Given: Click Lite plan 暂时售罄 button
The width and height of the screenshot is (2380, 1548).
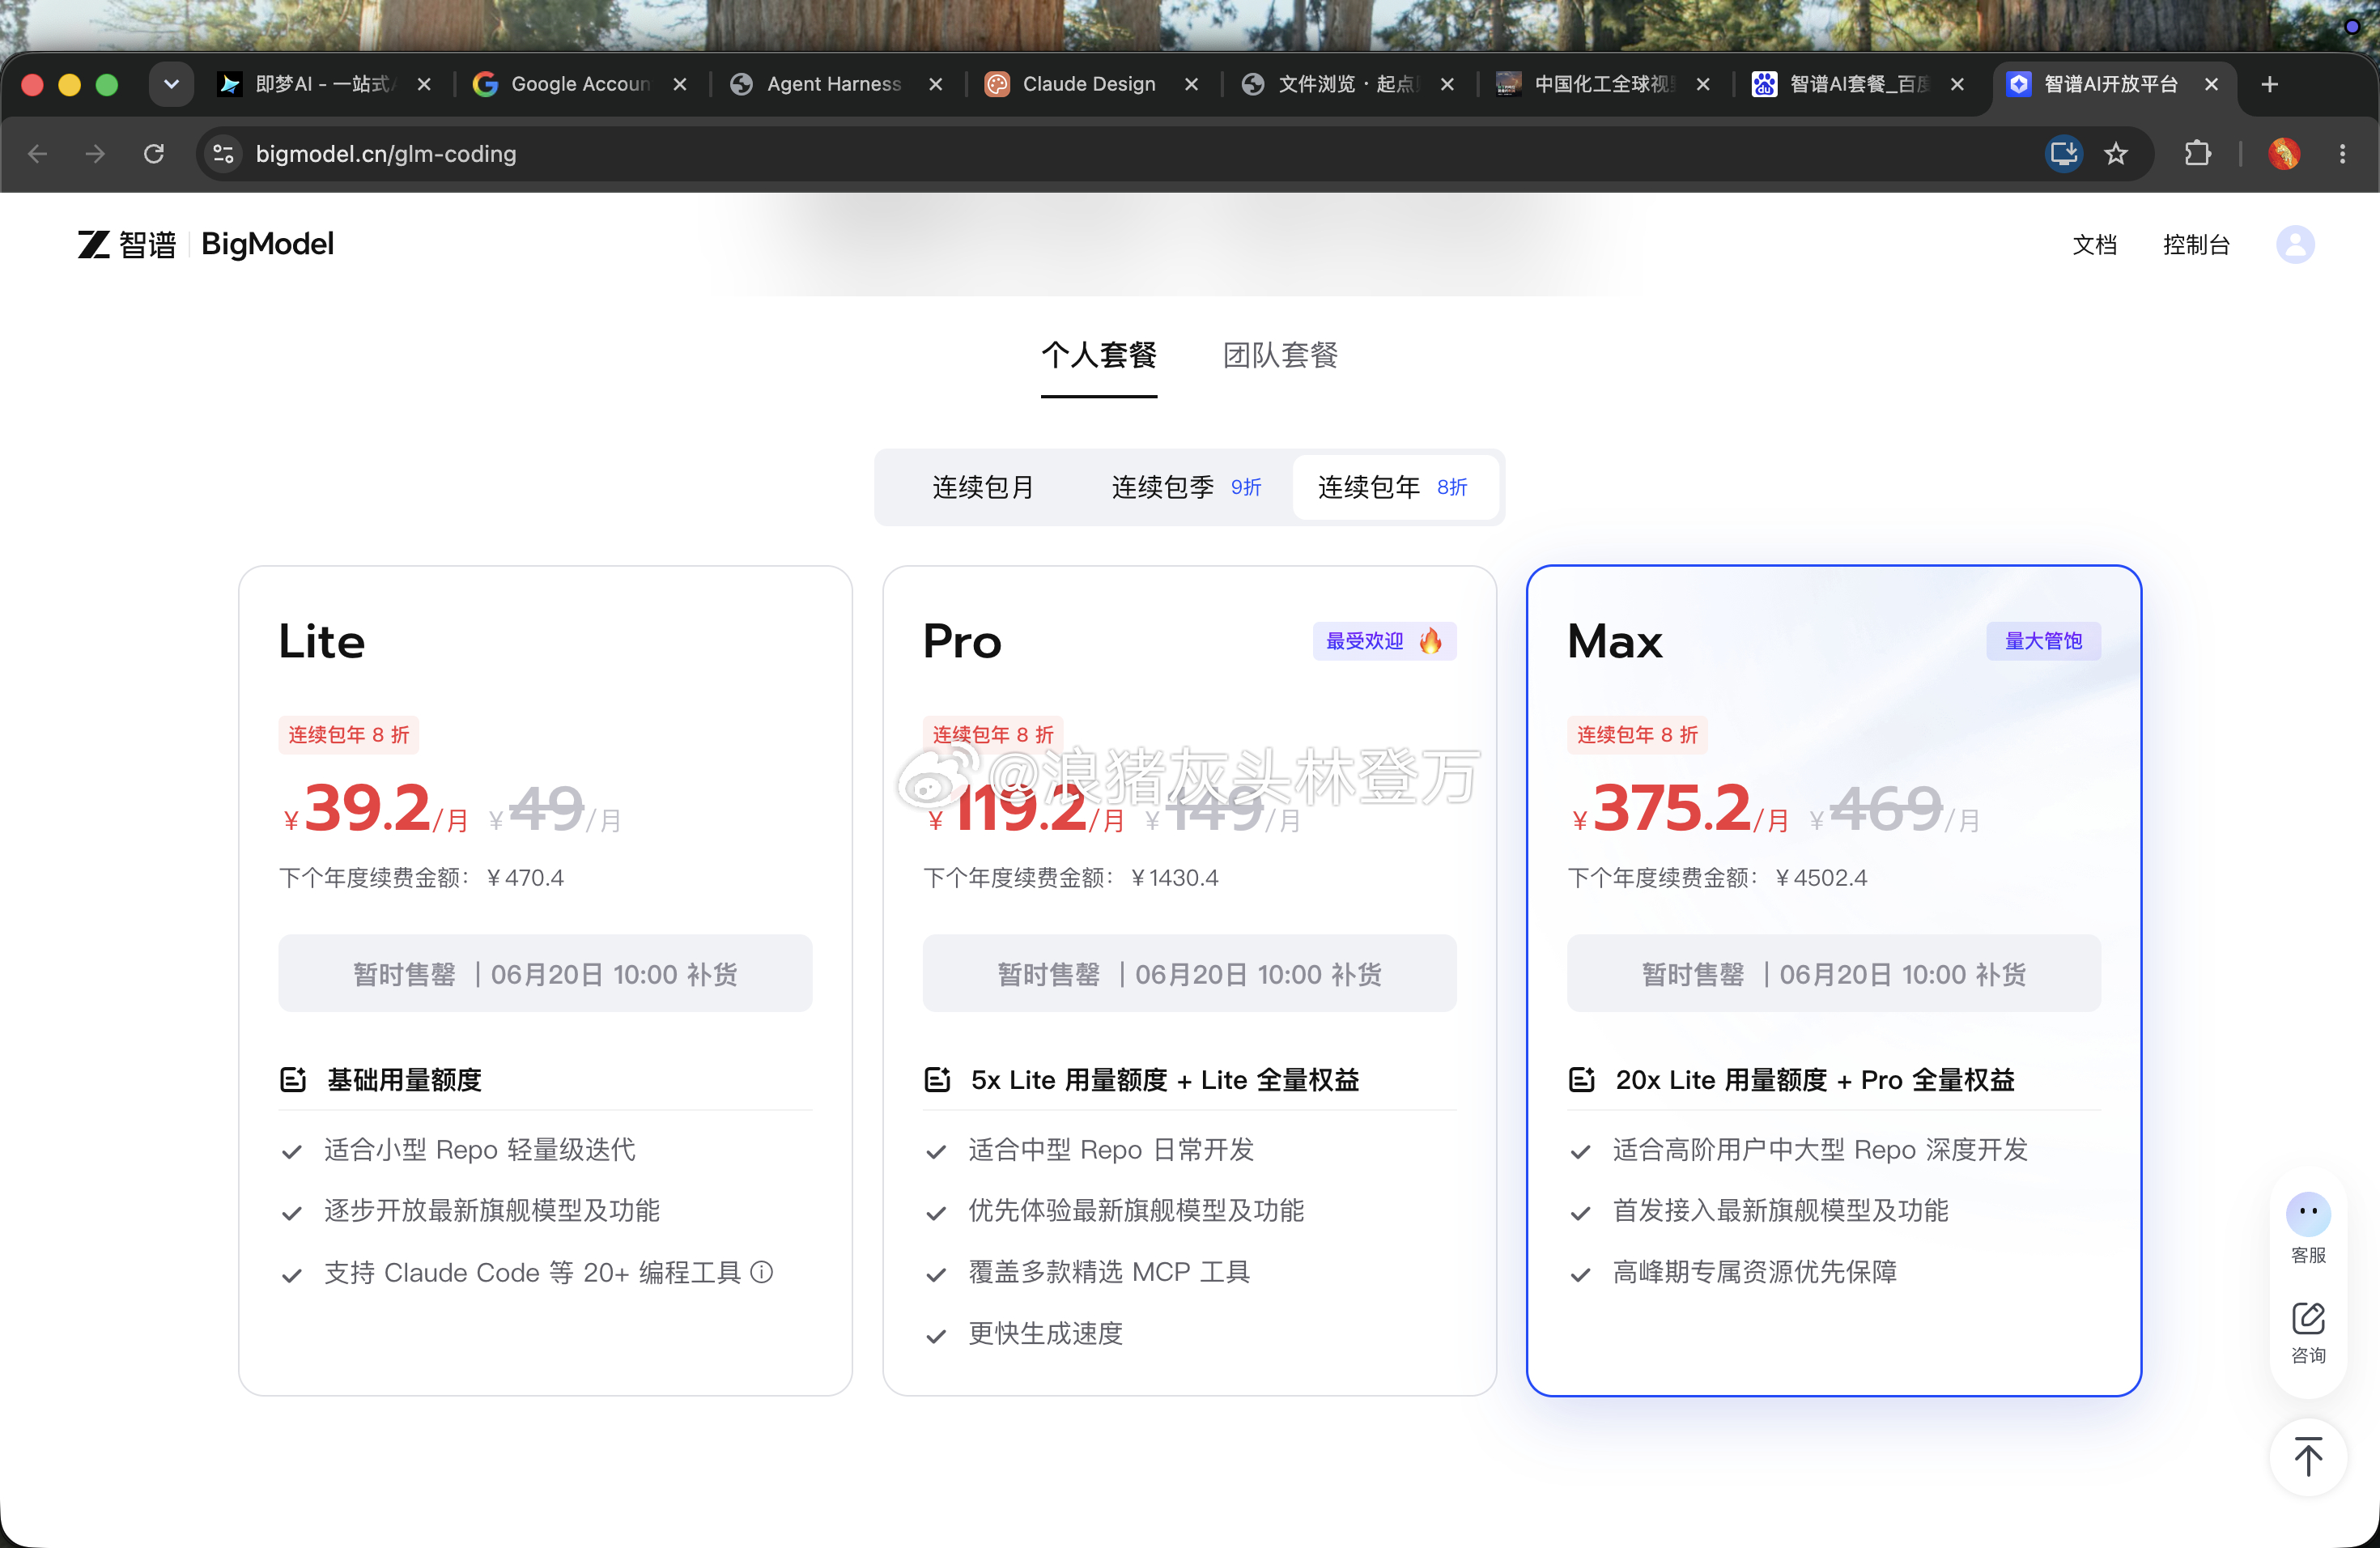Looking at the screenshot, I should [x=545, y=974].
